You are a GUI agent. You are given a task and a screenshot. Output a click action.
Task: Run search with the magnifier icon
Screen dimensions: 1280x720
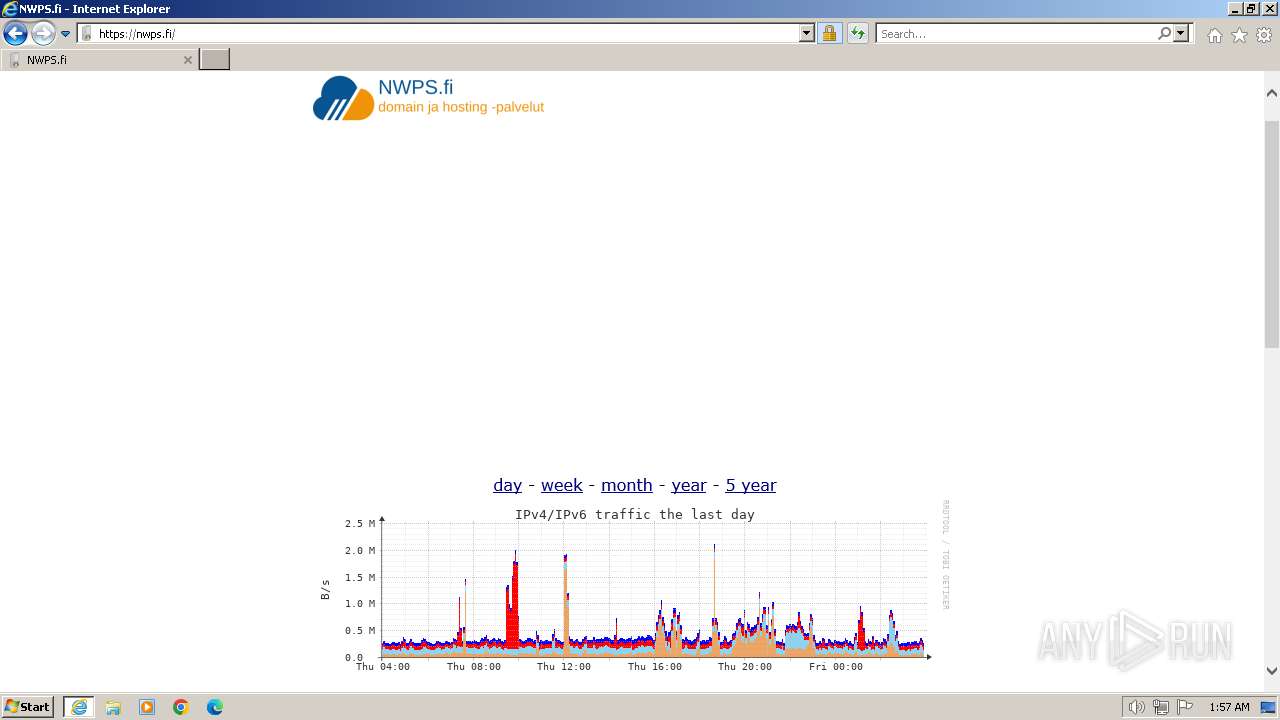[x=1164, y=34]
